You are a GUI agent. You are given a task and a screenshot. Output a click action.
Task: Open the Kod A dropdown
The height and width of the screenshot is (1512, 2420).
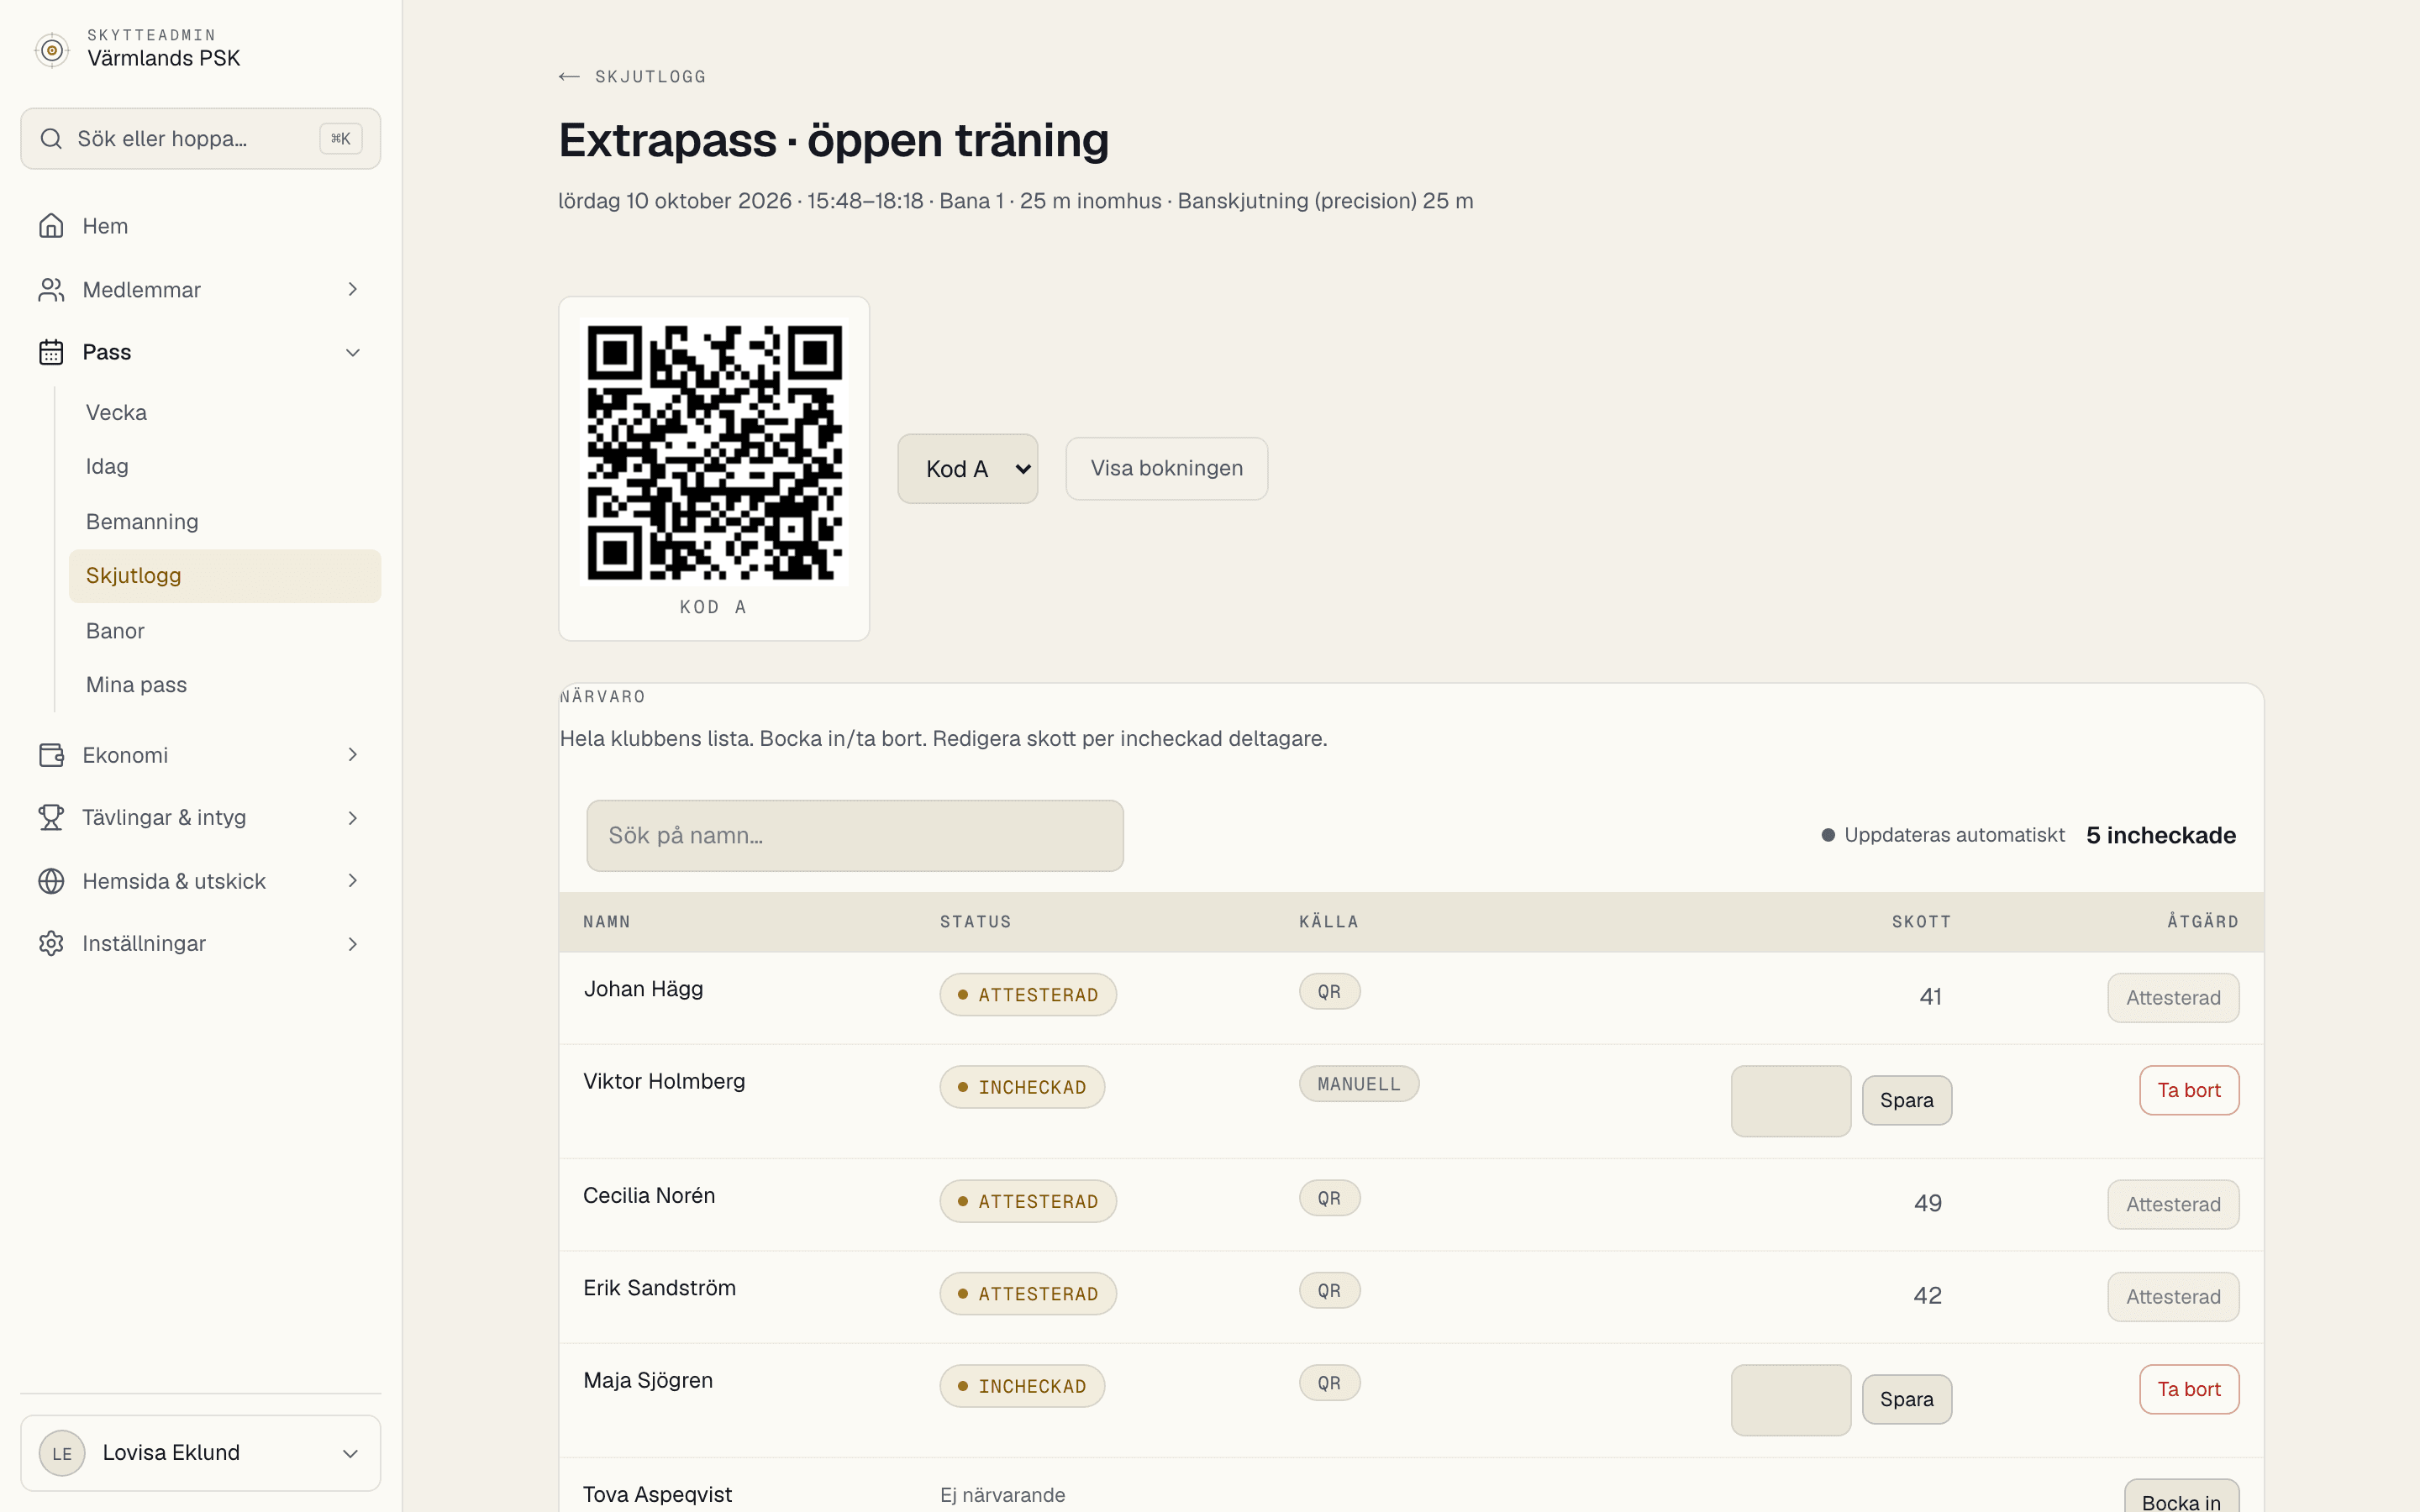(967, 469)
